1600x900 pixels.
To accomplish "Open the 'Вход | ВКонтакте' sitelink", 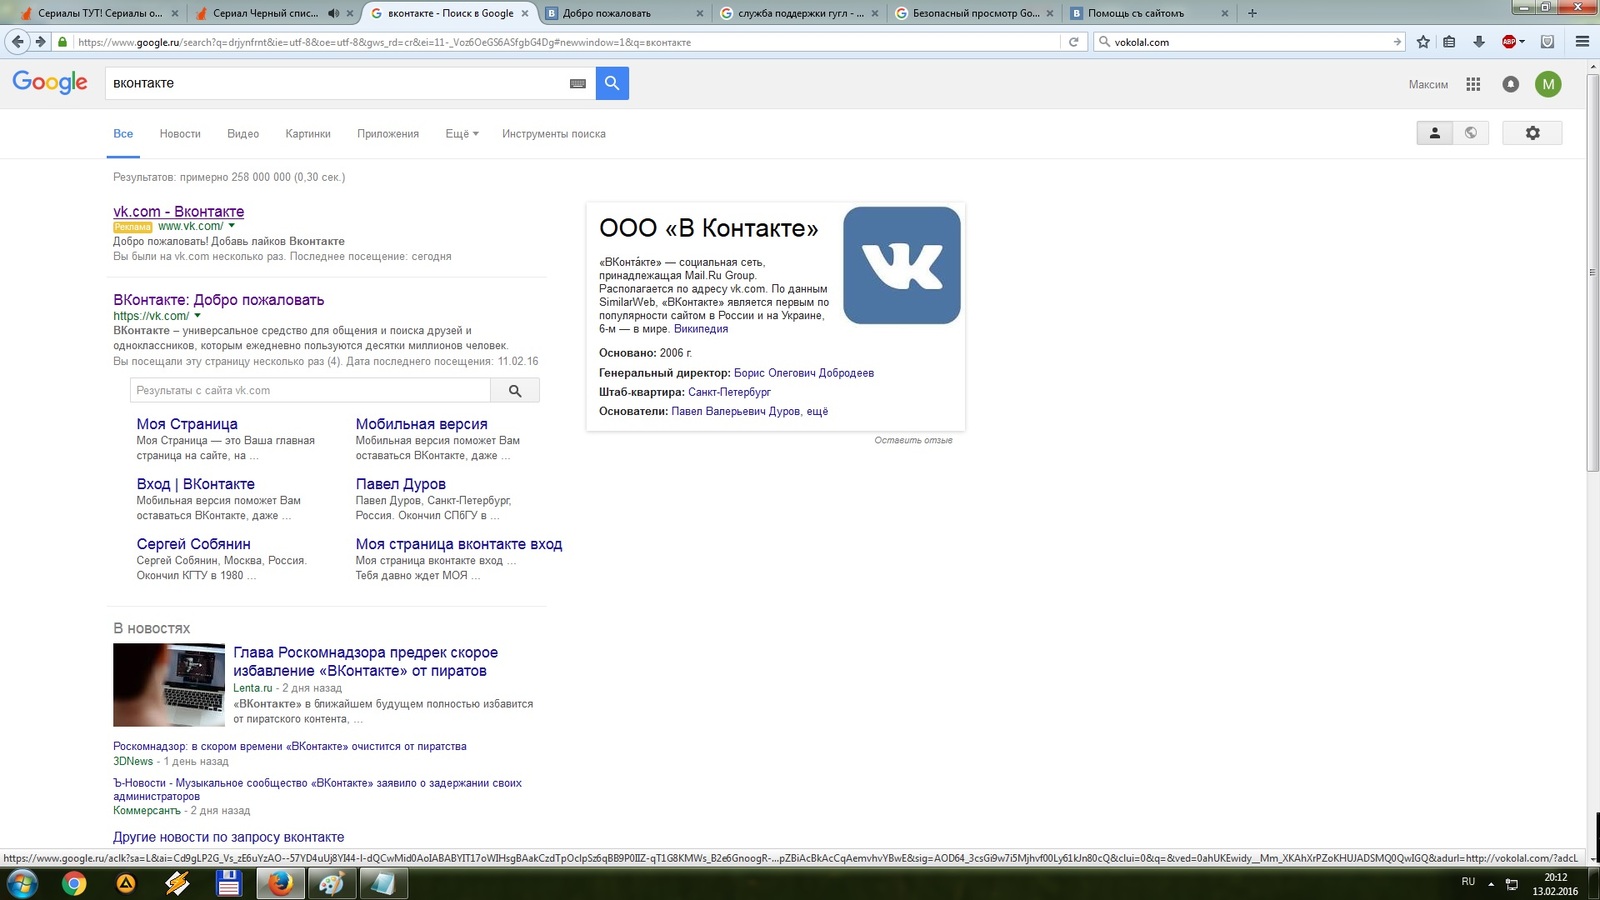I will tap(196, 484).
